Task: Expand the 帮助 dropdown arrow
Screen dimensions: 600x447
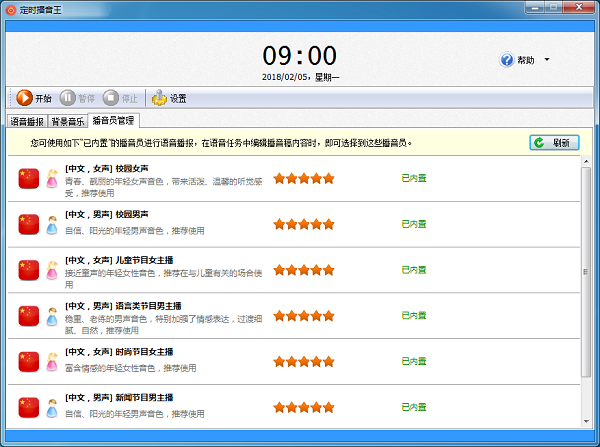Action: pyautogui.click(x=547, y=59)
